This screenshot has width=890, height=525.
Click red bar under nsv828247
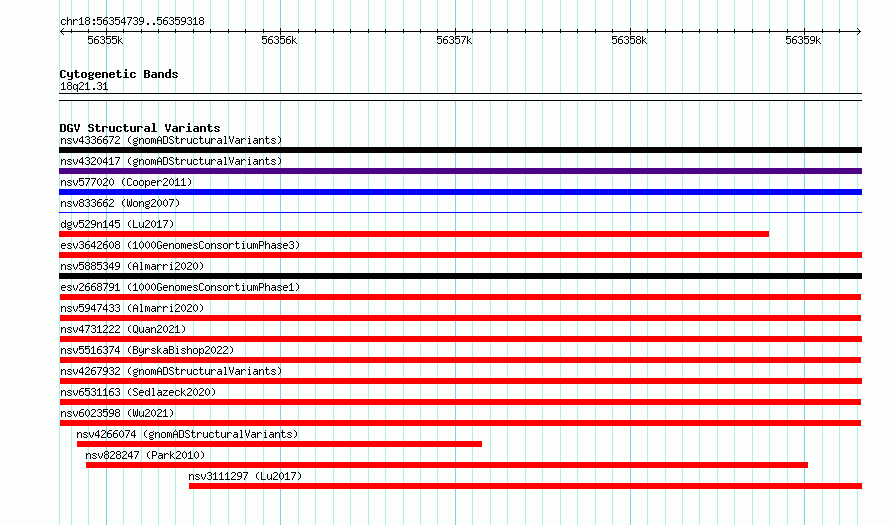pyautogui.click(x=447, y=465)
